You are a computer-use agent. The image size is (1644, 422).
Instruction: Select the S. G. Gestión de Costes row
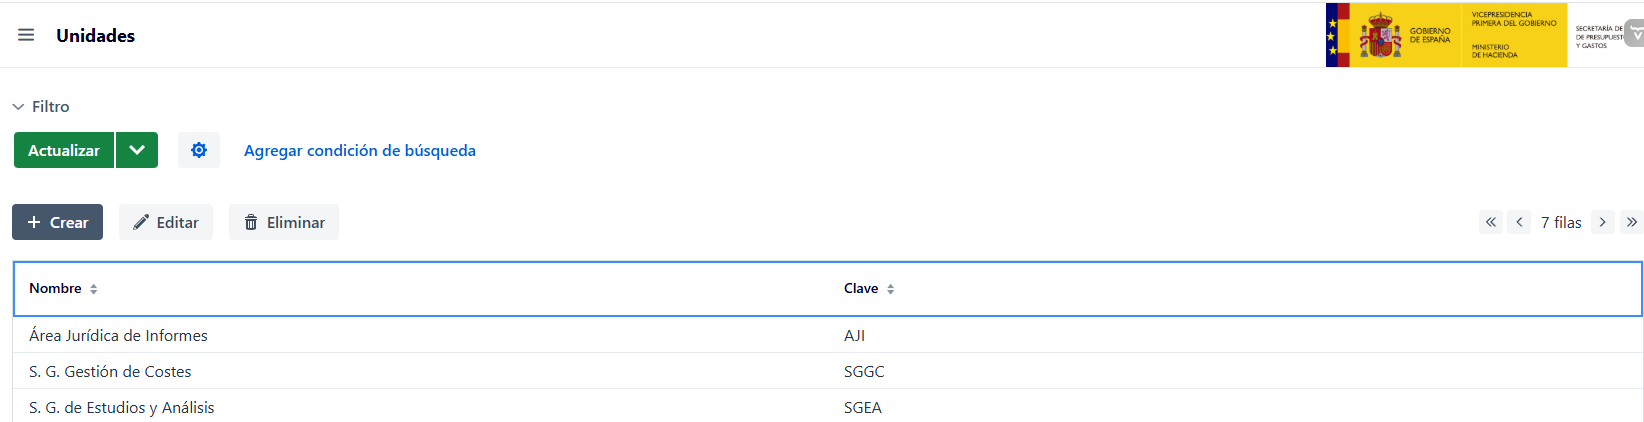(x=827, y=371)
